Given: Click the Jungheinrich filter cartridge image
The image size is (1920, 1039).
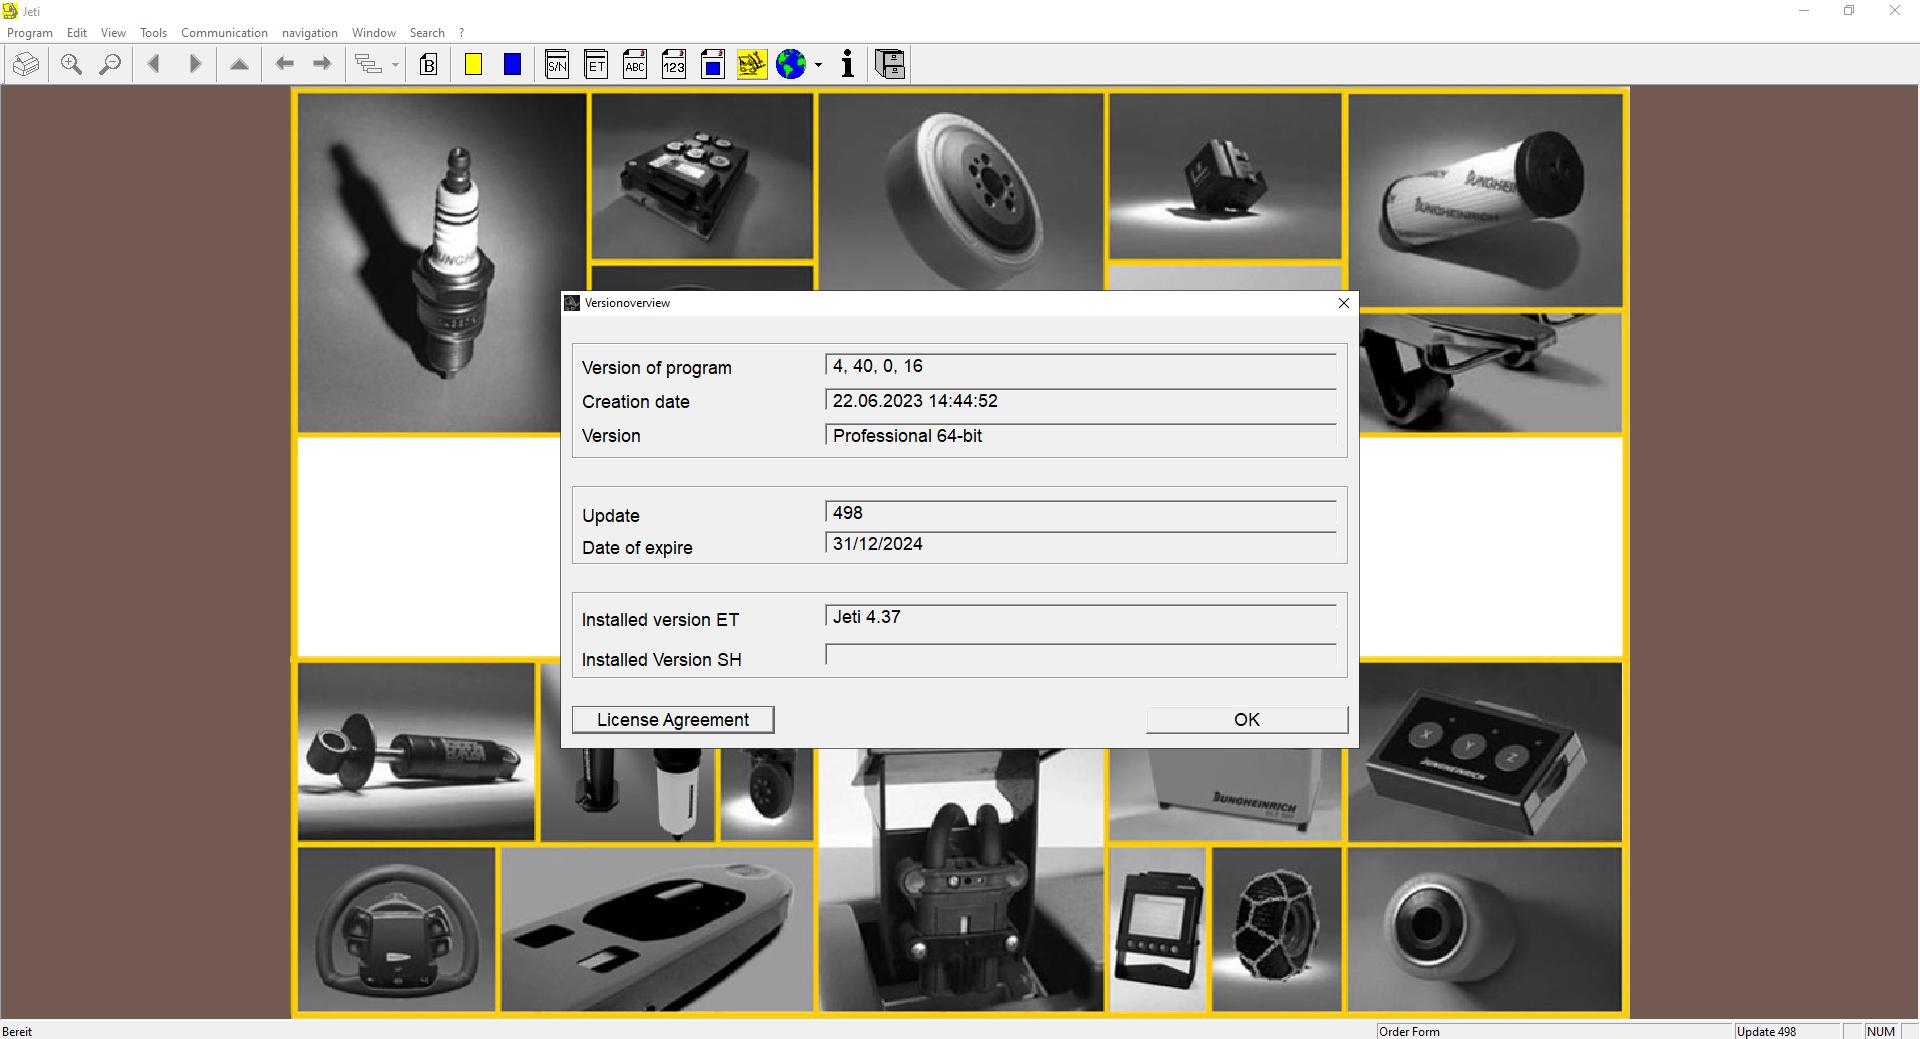Looking at the screenshot, I should click(x=1485, y=200).
